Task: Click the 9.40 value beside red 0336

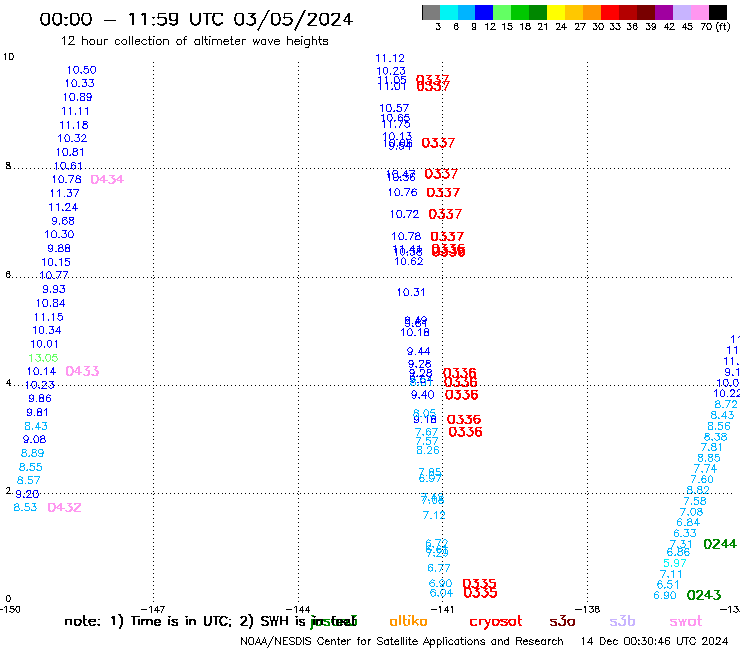Action: pyautogui.click(x=422, y=395)
